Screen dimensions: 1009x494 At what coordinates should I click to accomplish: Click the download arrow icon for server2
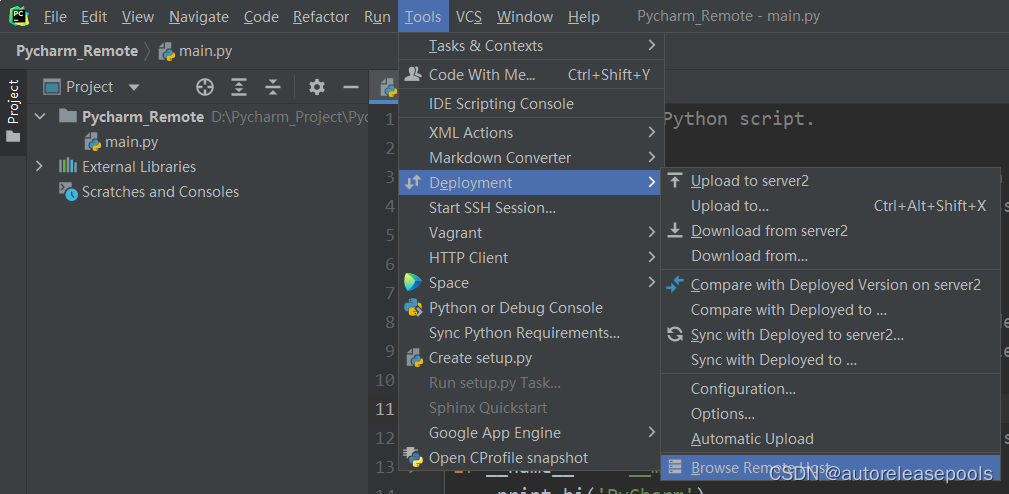[x=674, y=230]
